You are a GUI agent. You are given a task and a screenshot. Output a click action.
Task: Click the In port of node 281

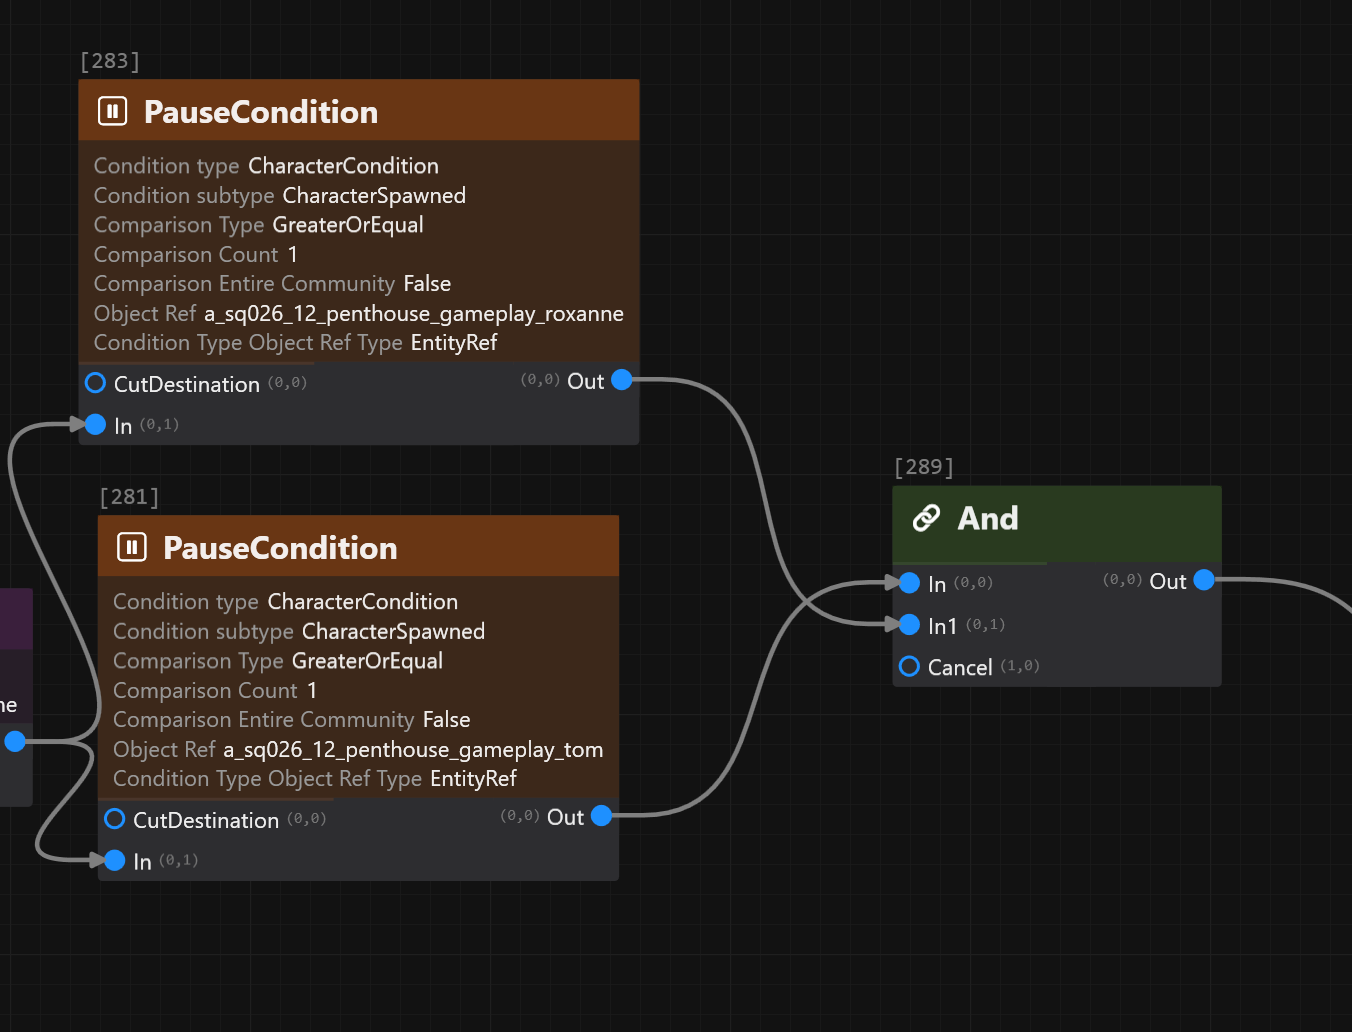pos(115,860)
